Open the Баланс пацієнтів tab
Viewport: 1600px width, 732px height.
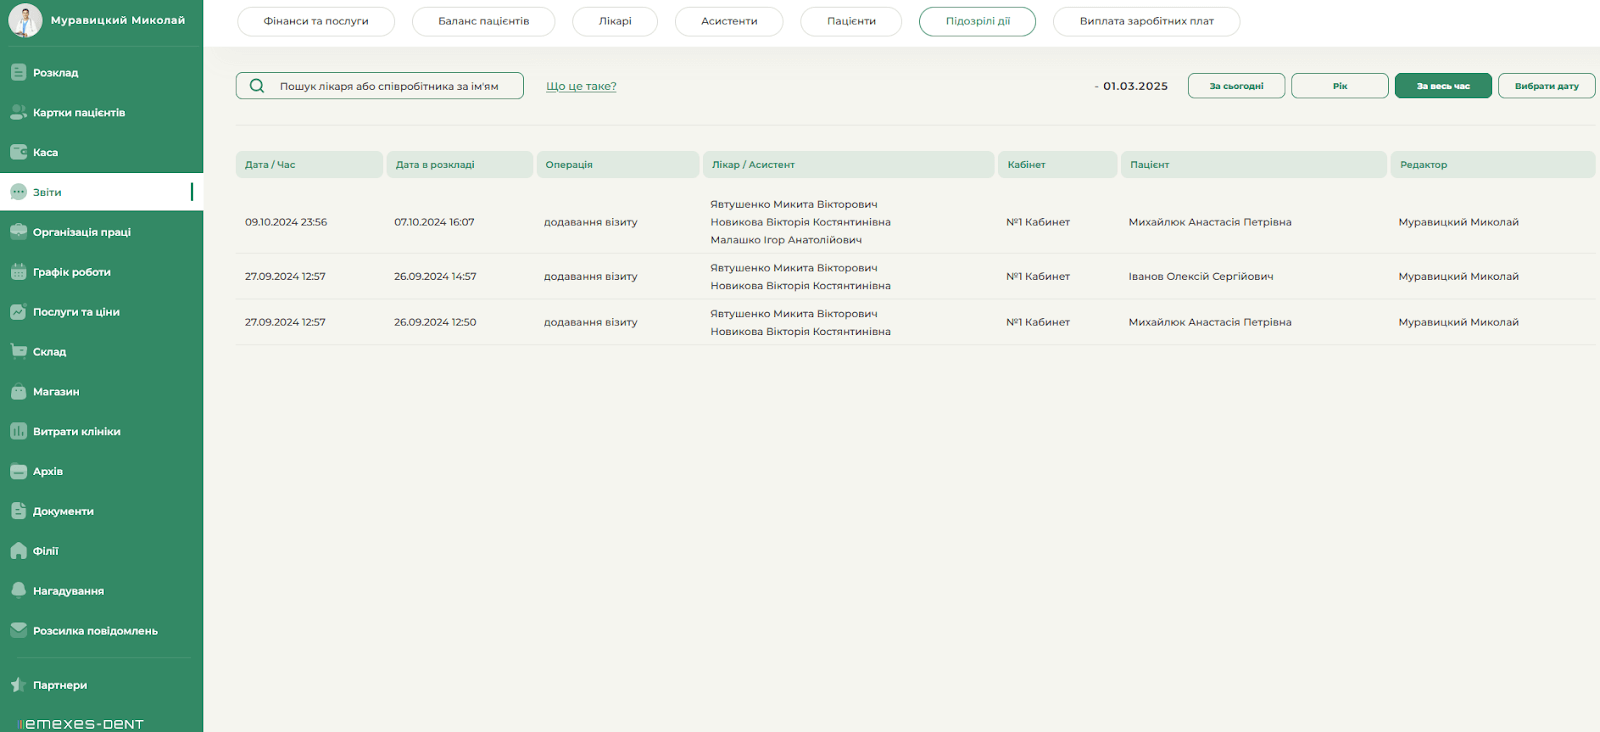483,21
